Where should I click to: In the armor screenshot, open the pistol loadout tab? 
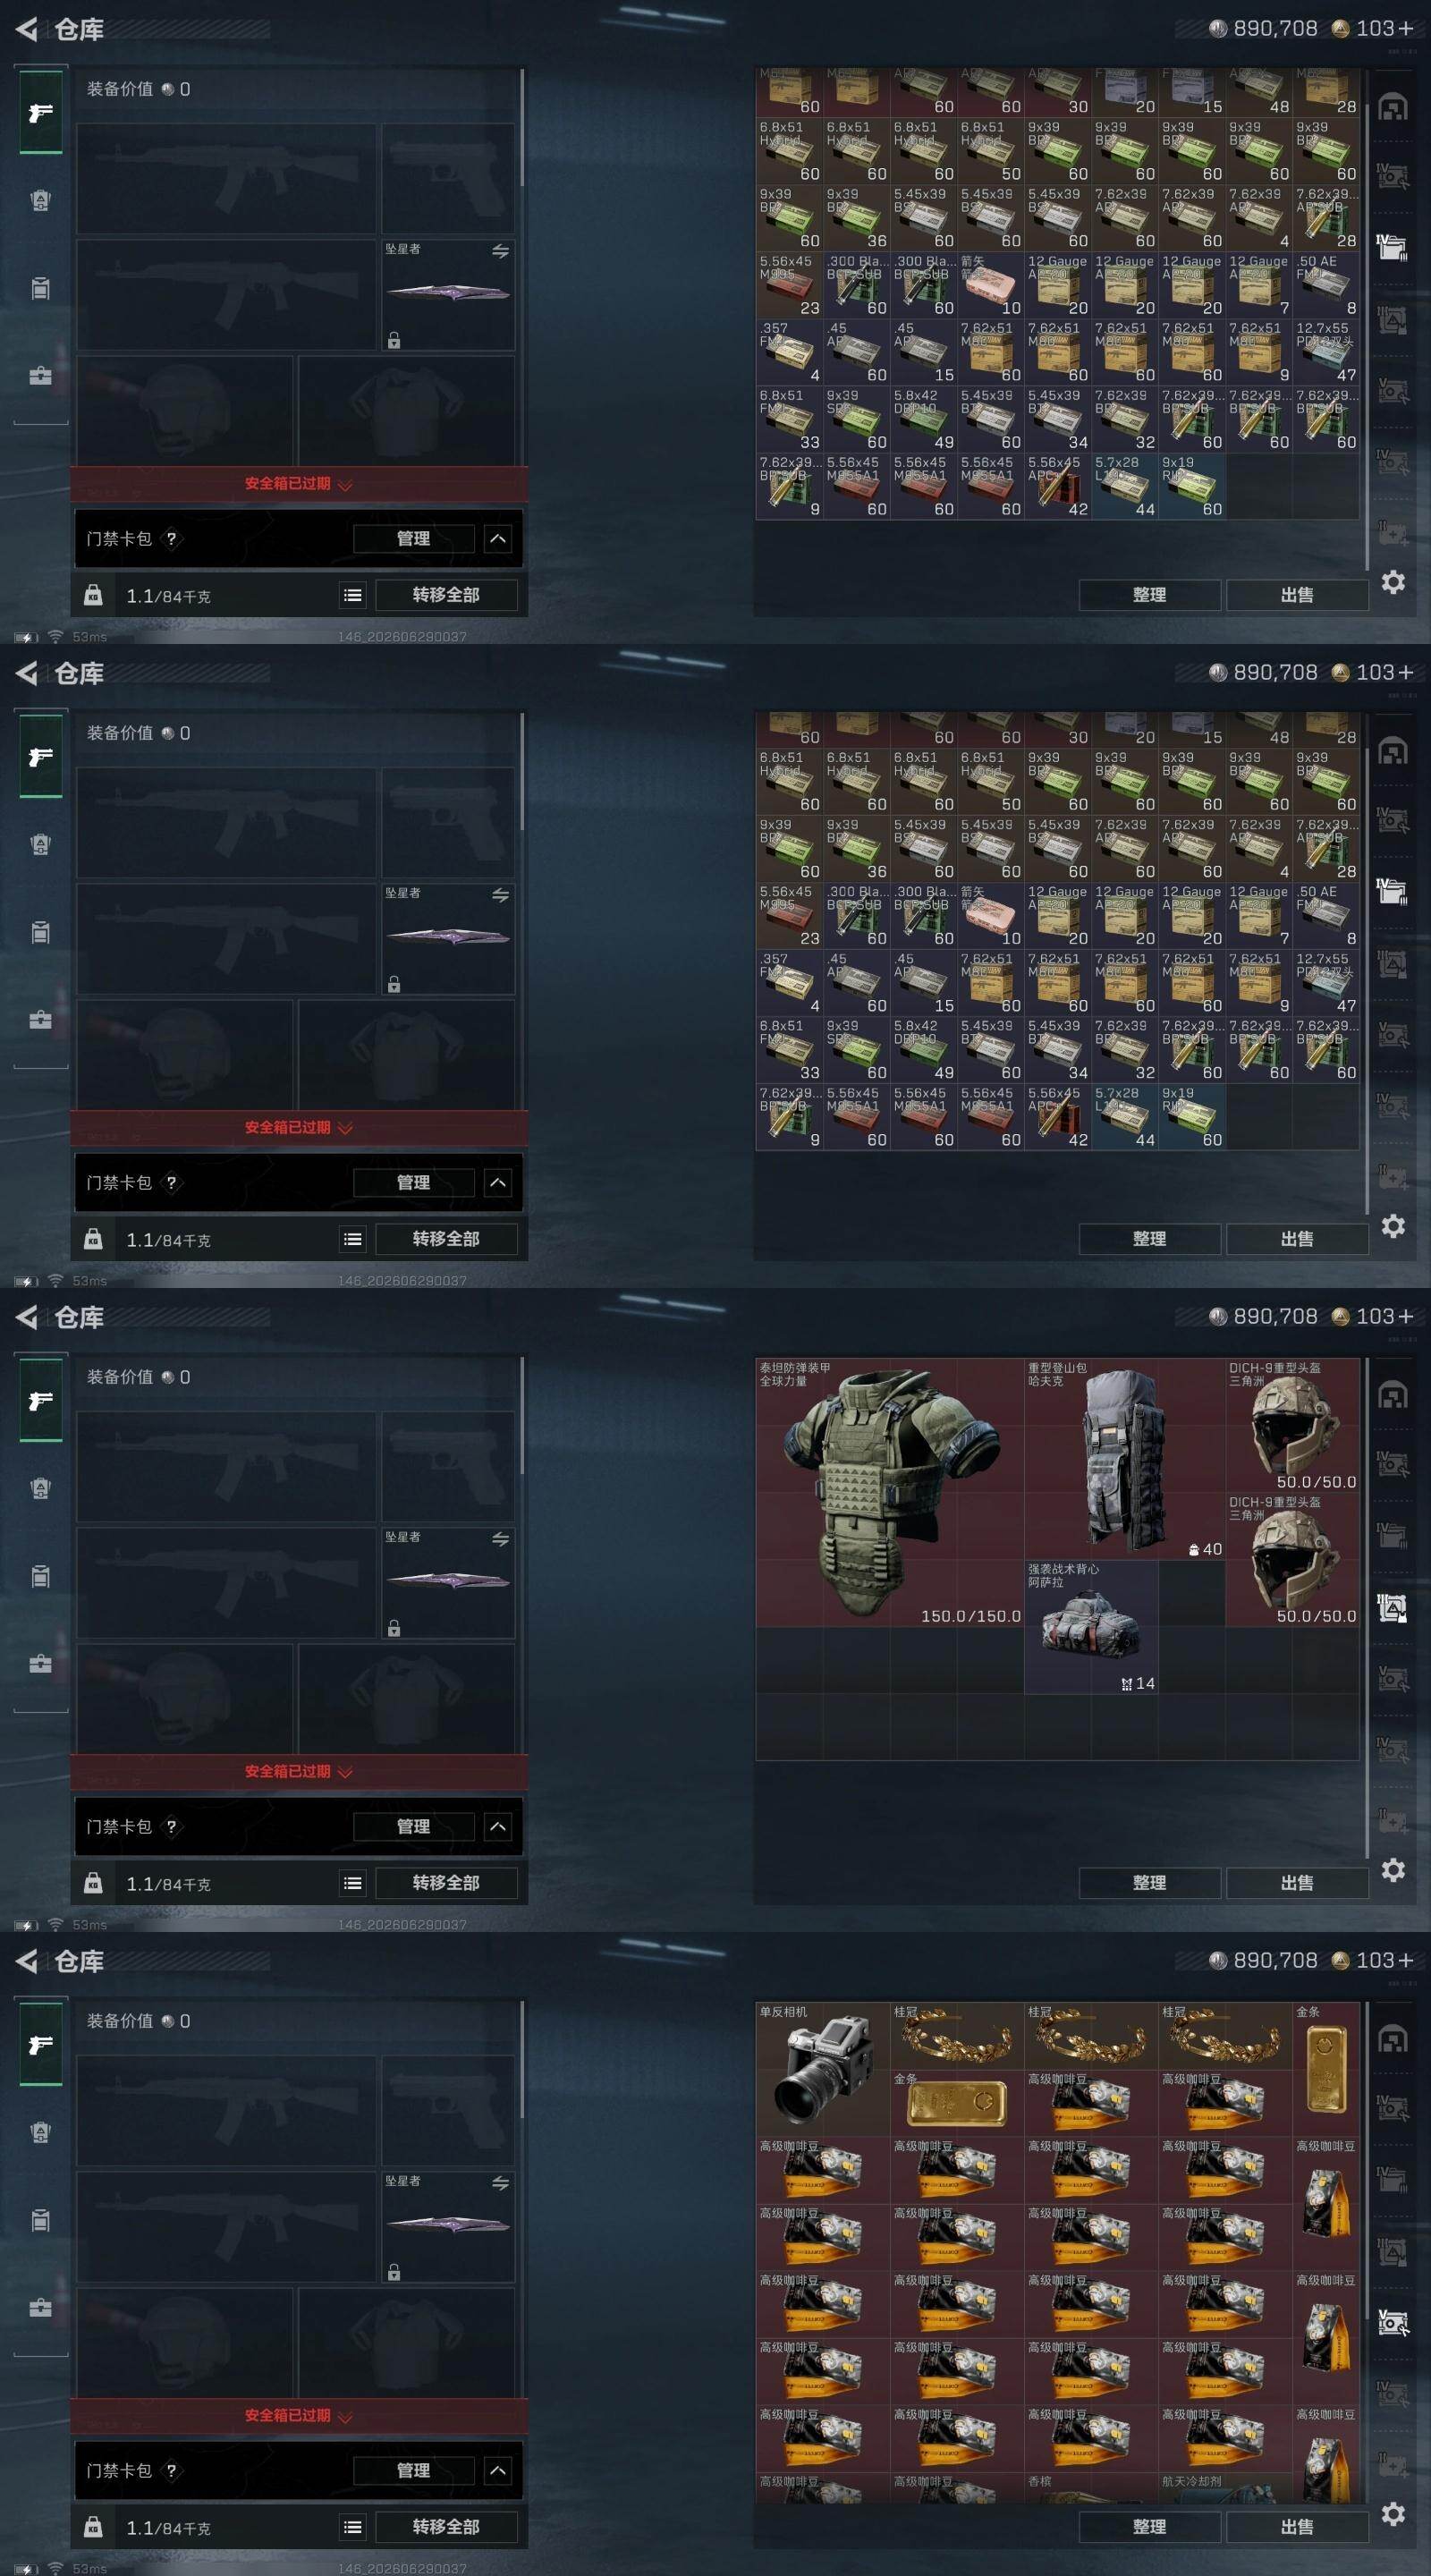point(40,1401)
